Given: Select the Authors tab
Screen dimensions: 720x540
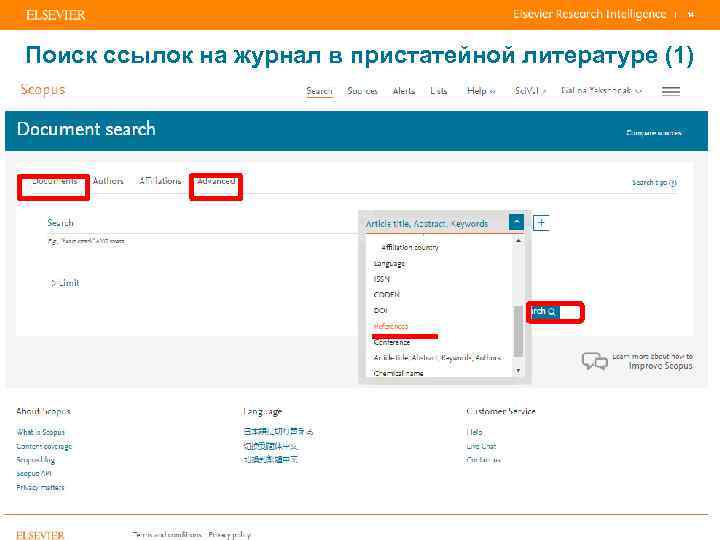Looking at the screenshot, I should click(x=108, y=181).
